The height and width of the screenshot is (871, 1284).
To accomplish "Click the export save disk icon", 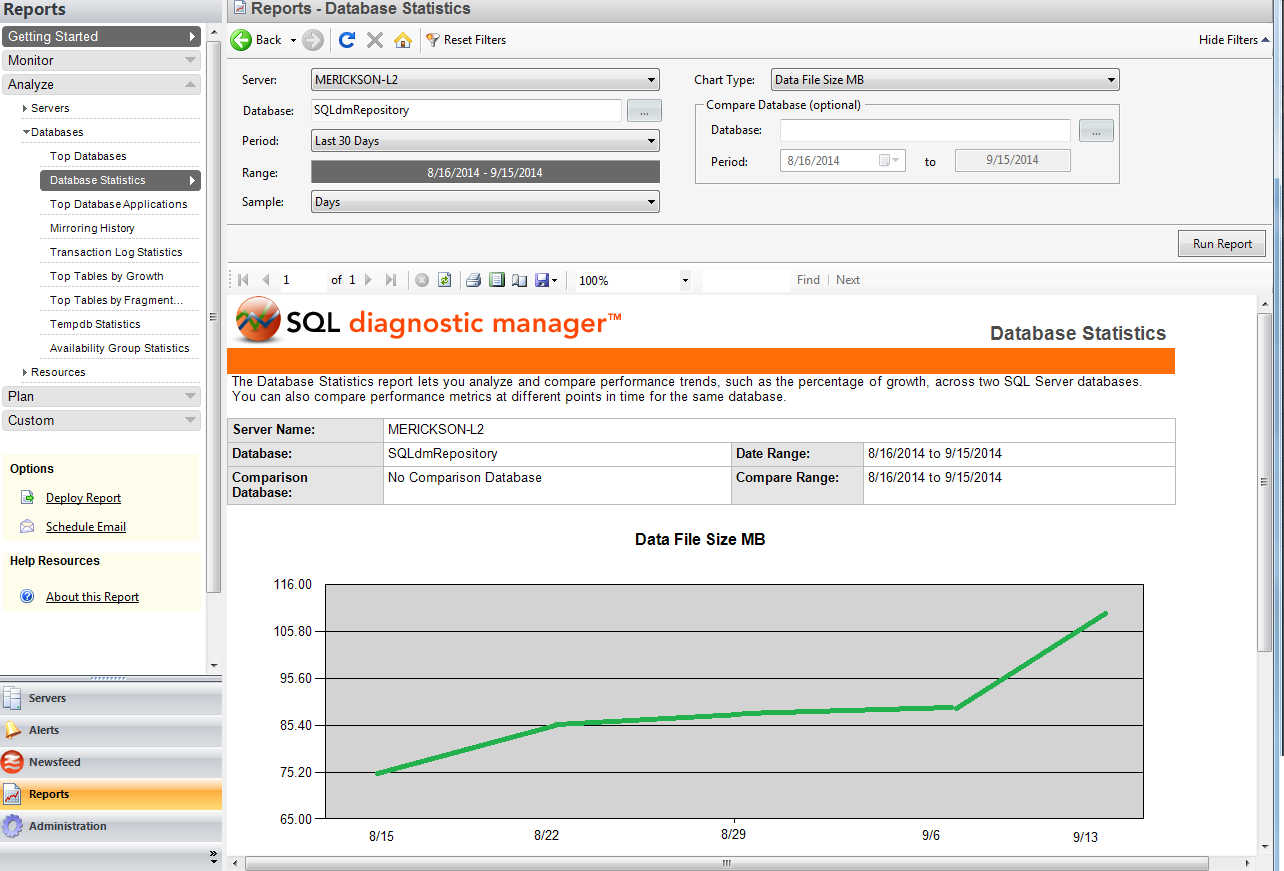I will click(542, 280).
